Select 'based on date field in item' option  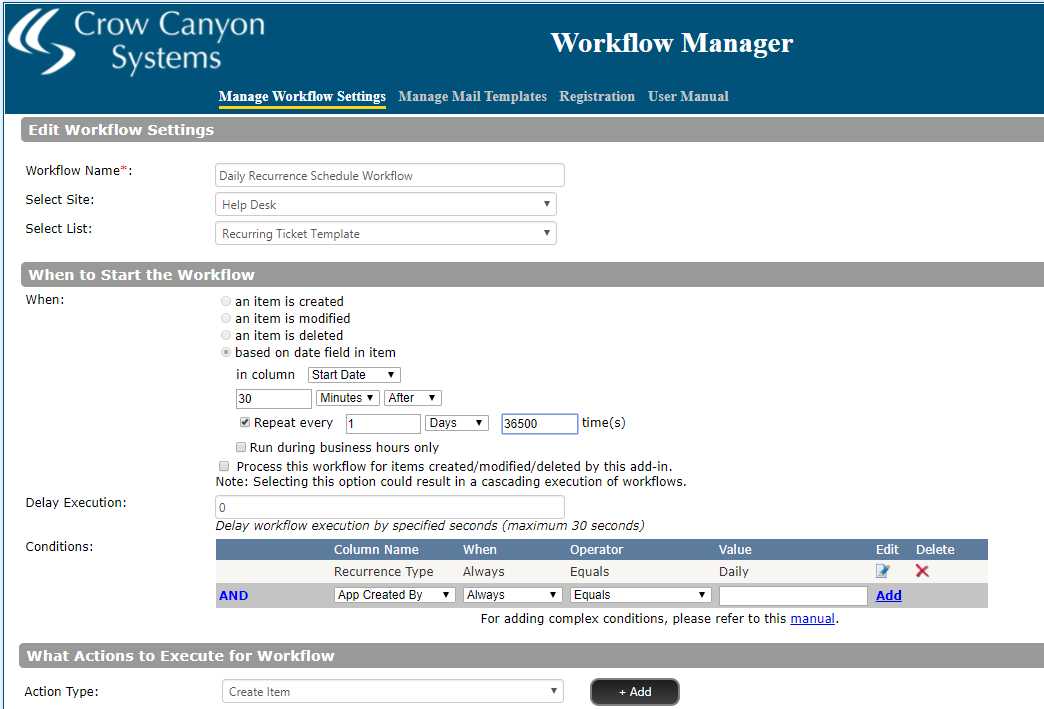coord(226,352)
